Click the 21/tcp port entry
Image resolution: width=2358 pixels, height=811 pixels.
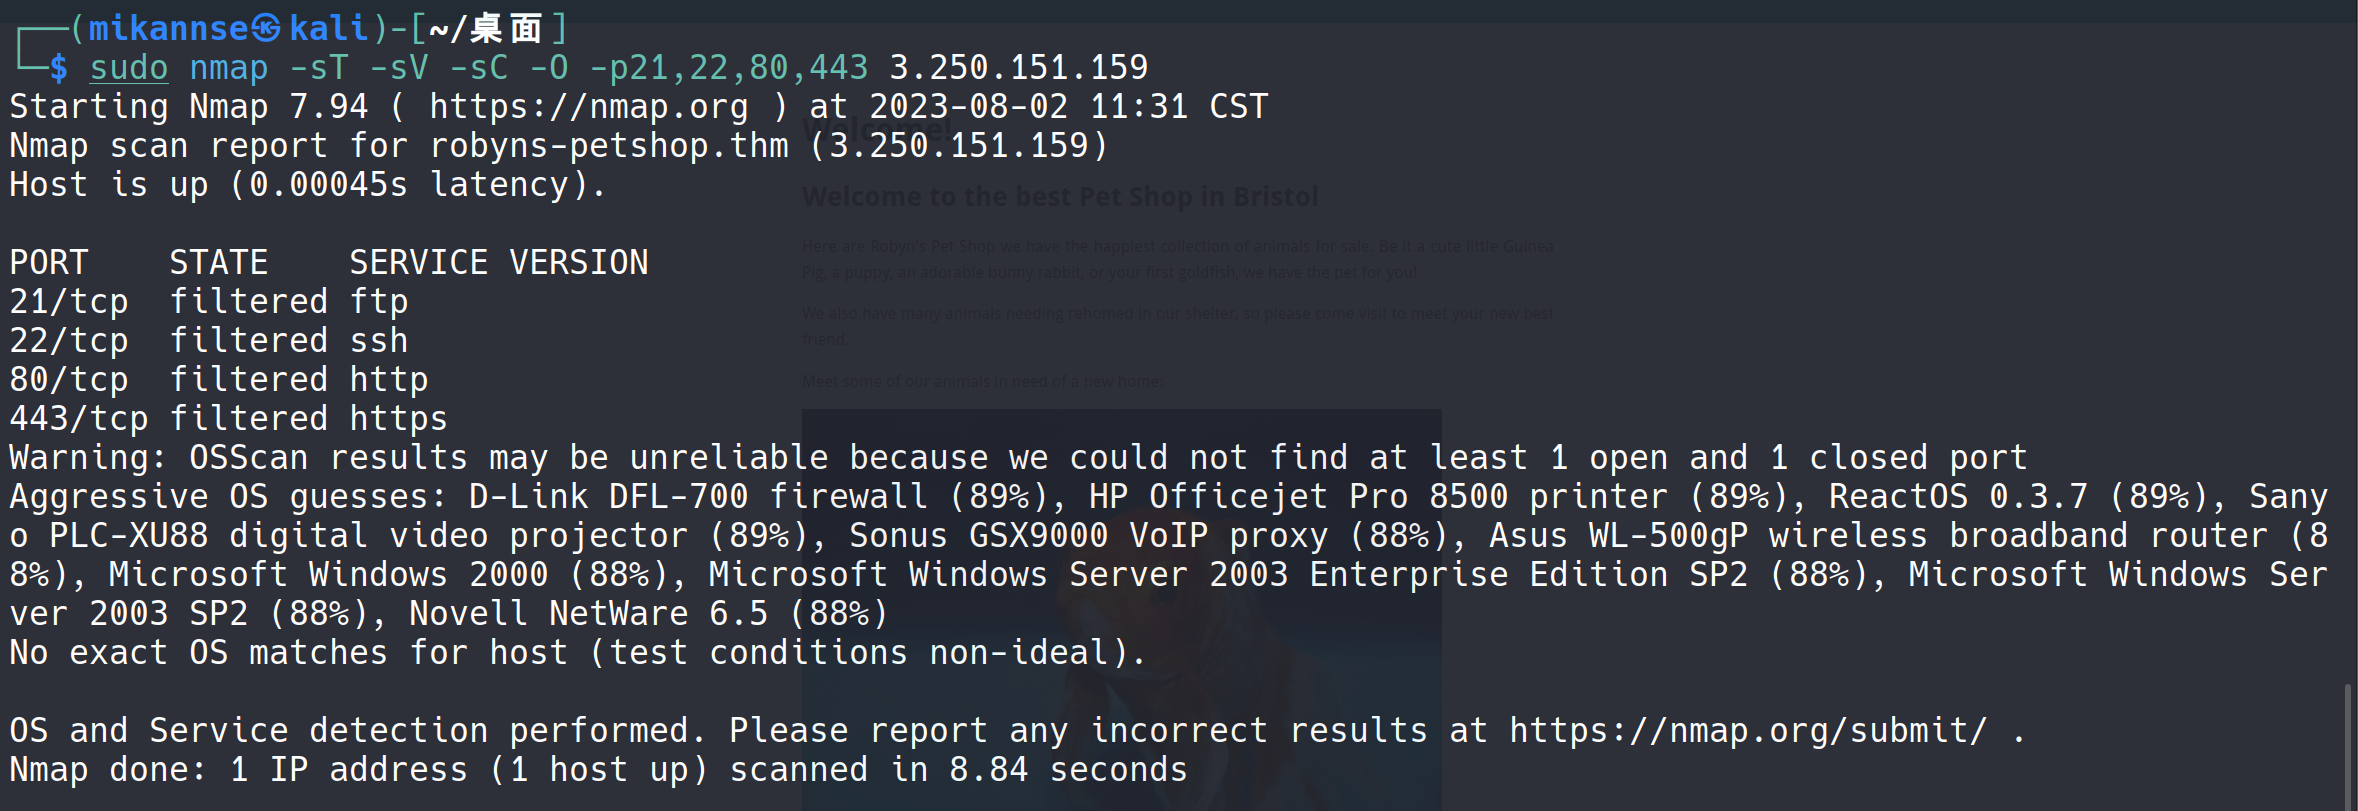(x=69, y=302)
